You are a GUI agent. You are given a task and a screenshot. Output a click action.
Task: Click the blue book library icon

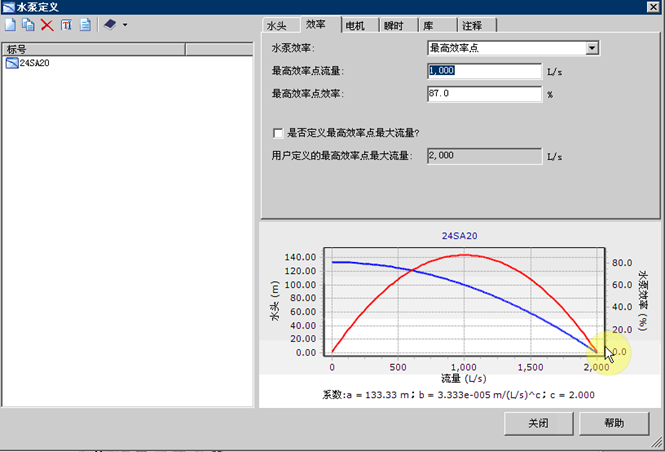(x=109, y=24)
